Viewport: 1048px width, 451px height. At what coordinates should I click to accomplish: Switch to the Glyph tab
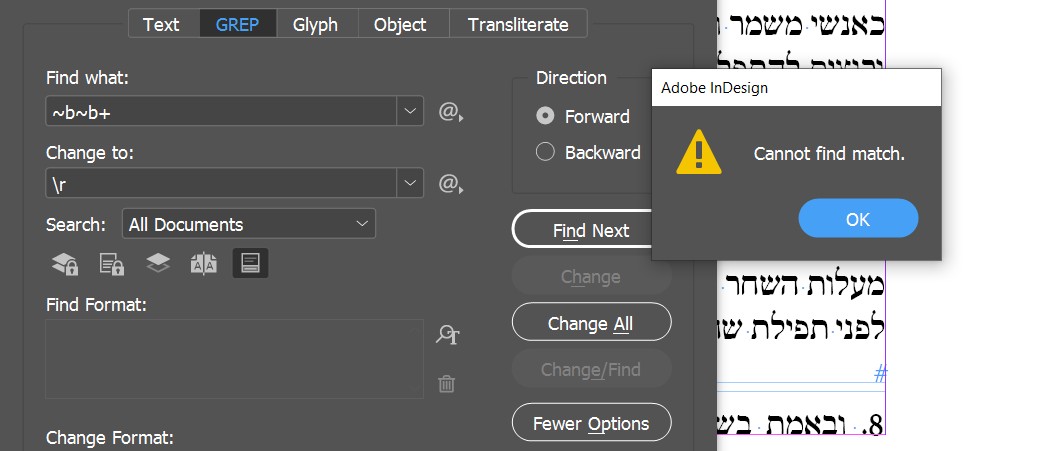315,24
